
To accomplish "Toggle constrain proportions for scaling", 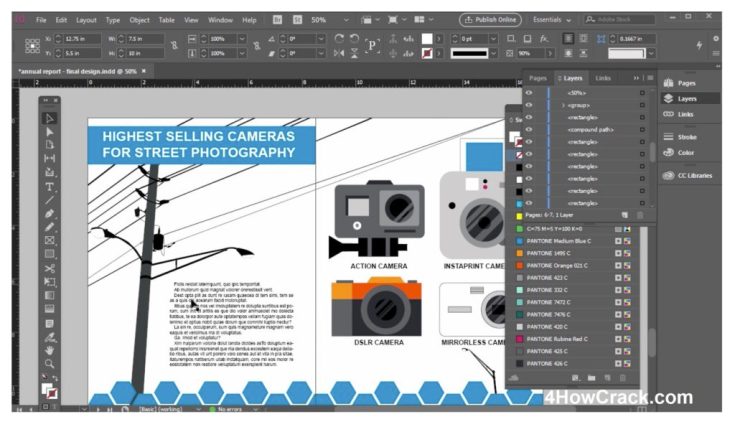I will (x=256, y=45).
